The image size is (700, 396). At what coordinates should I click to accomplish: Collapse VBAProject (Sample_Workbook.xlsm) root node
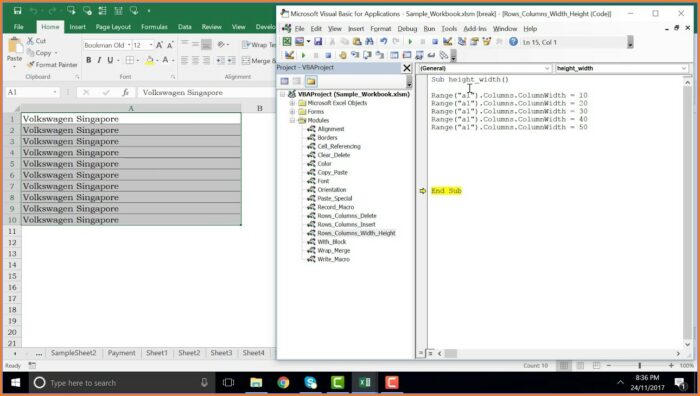283,94
